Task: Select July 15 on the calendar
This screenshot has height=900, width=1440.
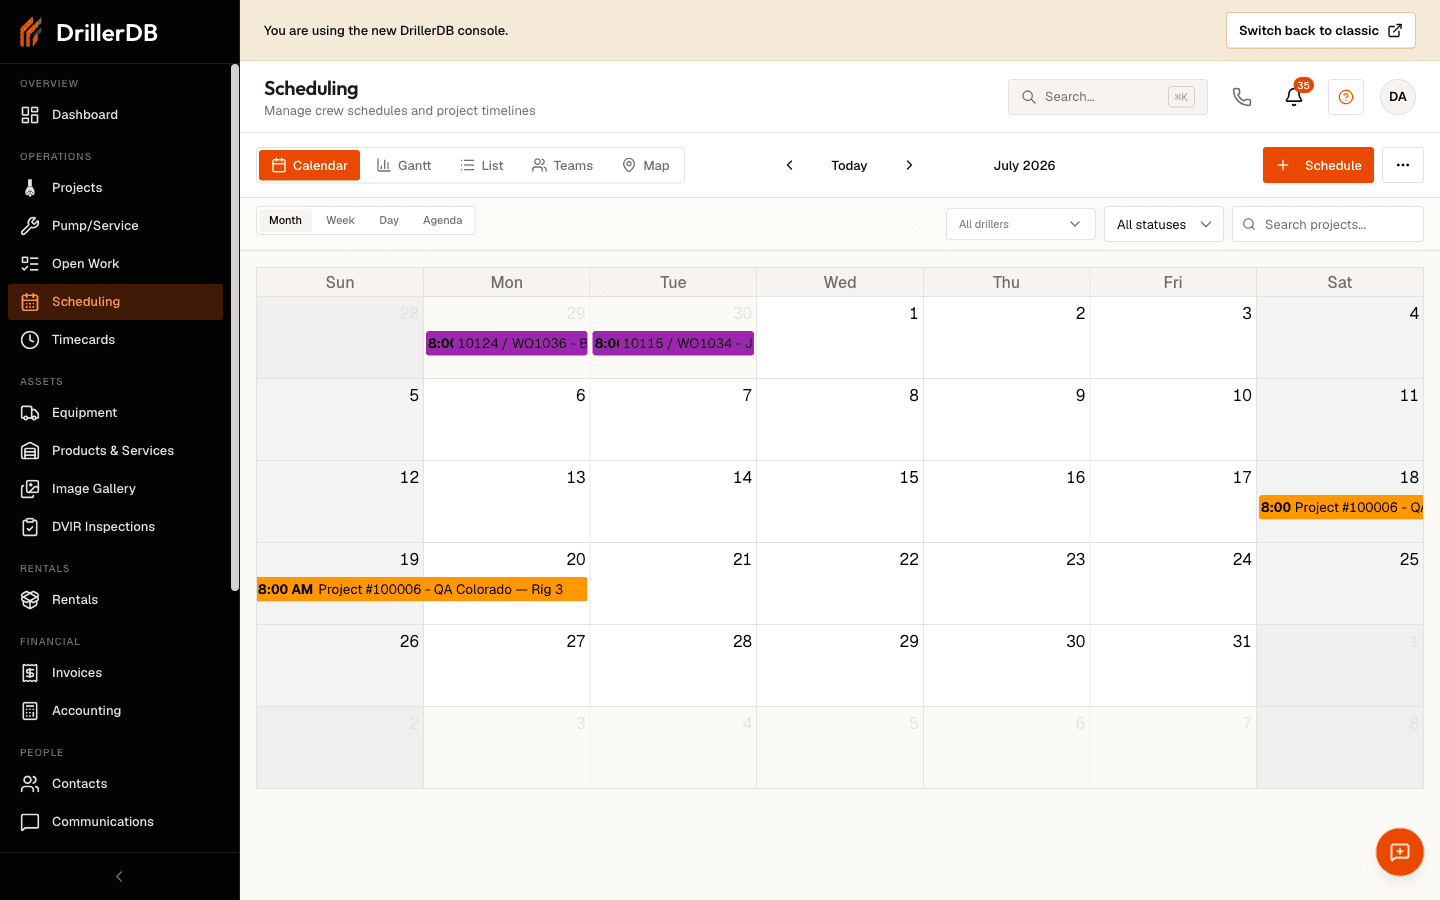Action: coord(840,501)
